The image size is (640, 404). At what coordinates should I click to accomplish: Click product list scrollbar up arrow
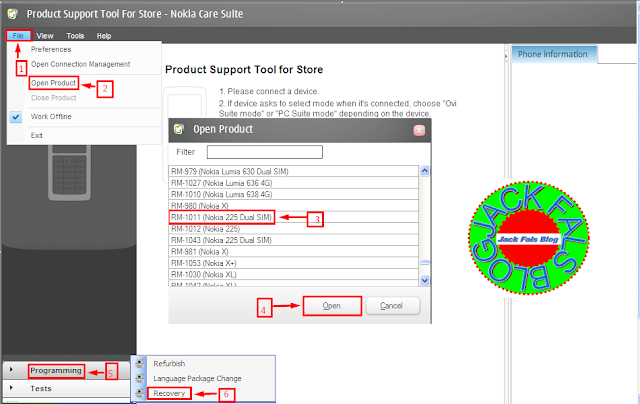pyautogui.click(x=424, y=171)
